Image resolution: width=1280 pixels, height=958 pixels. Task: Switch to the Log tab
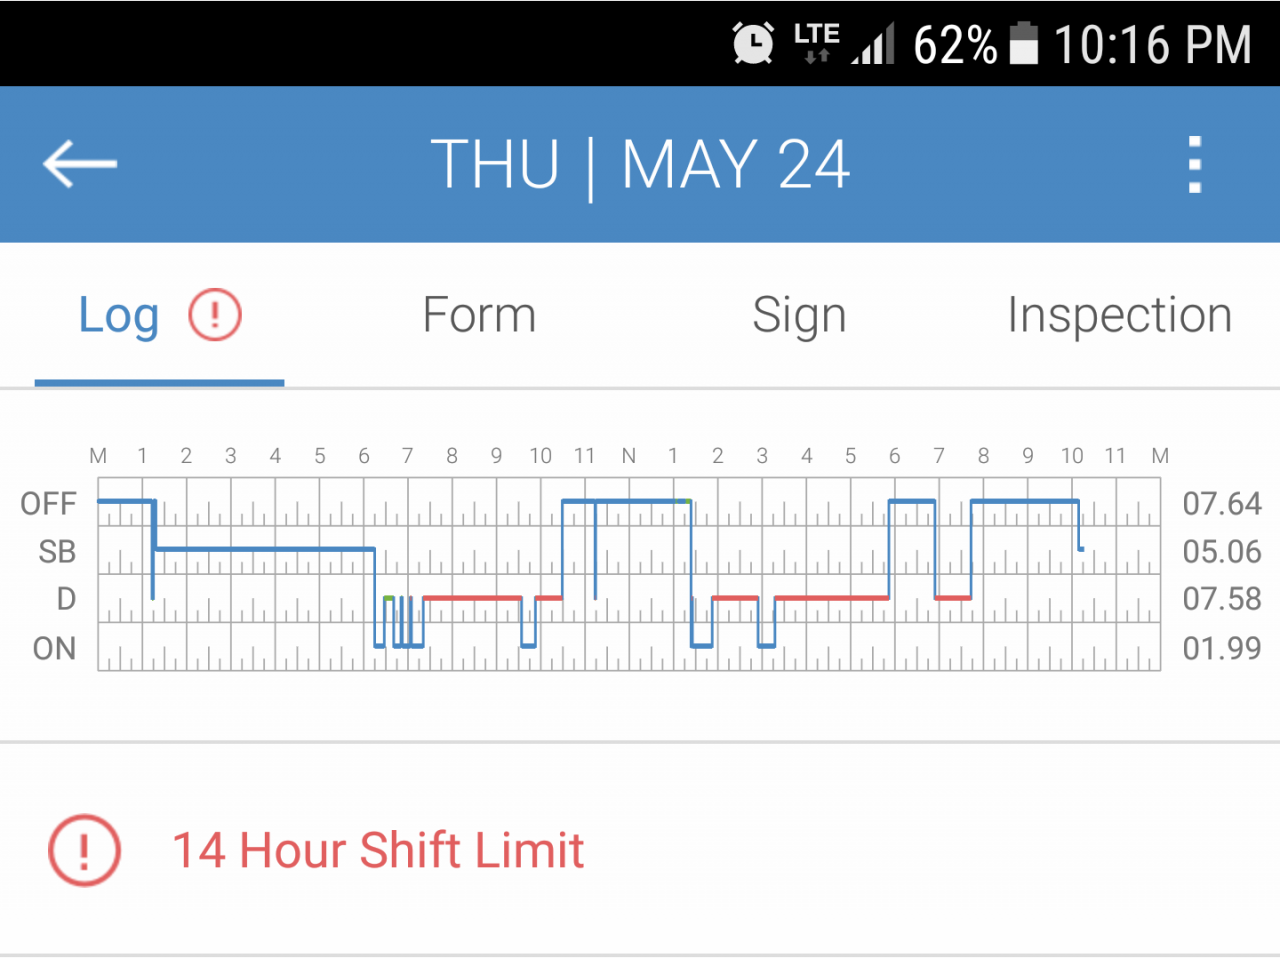tap(119, 316)
